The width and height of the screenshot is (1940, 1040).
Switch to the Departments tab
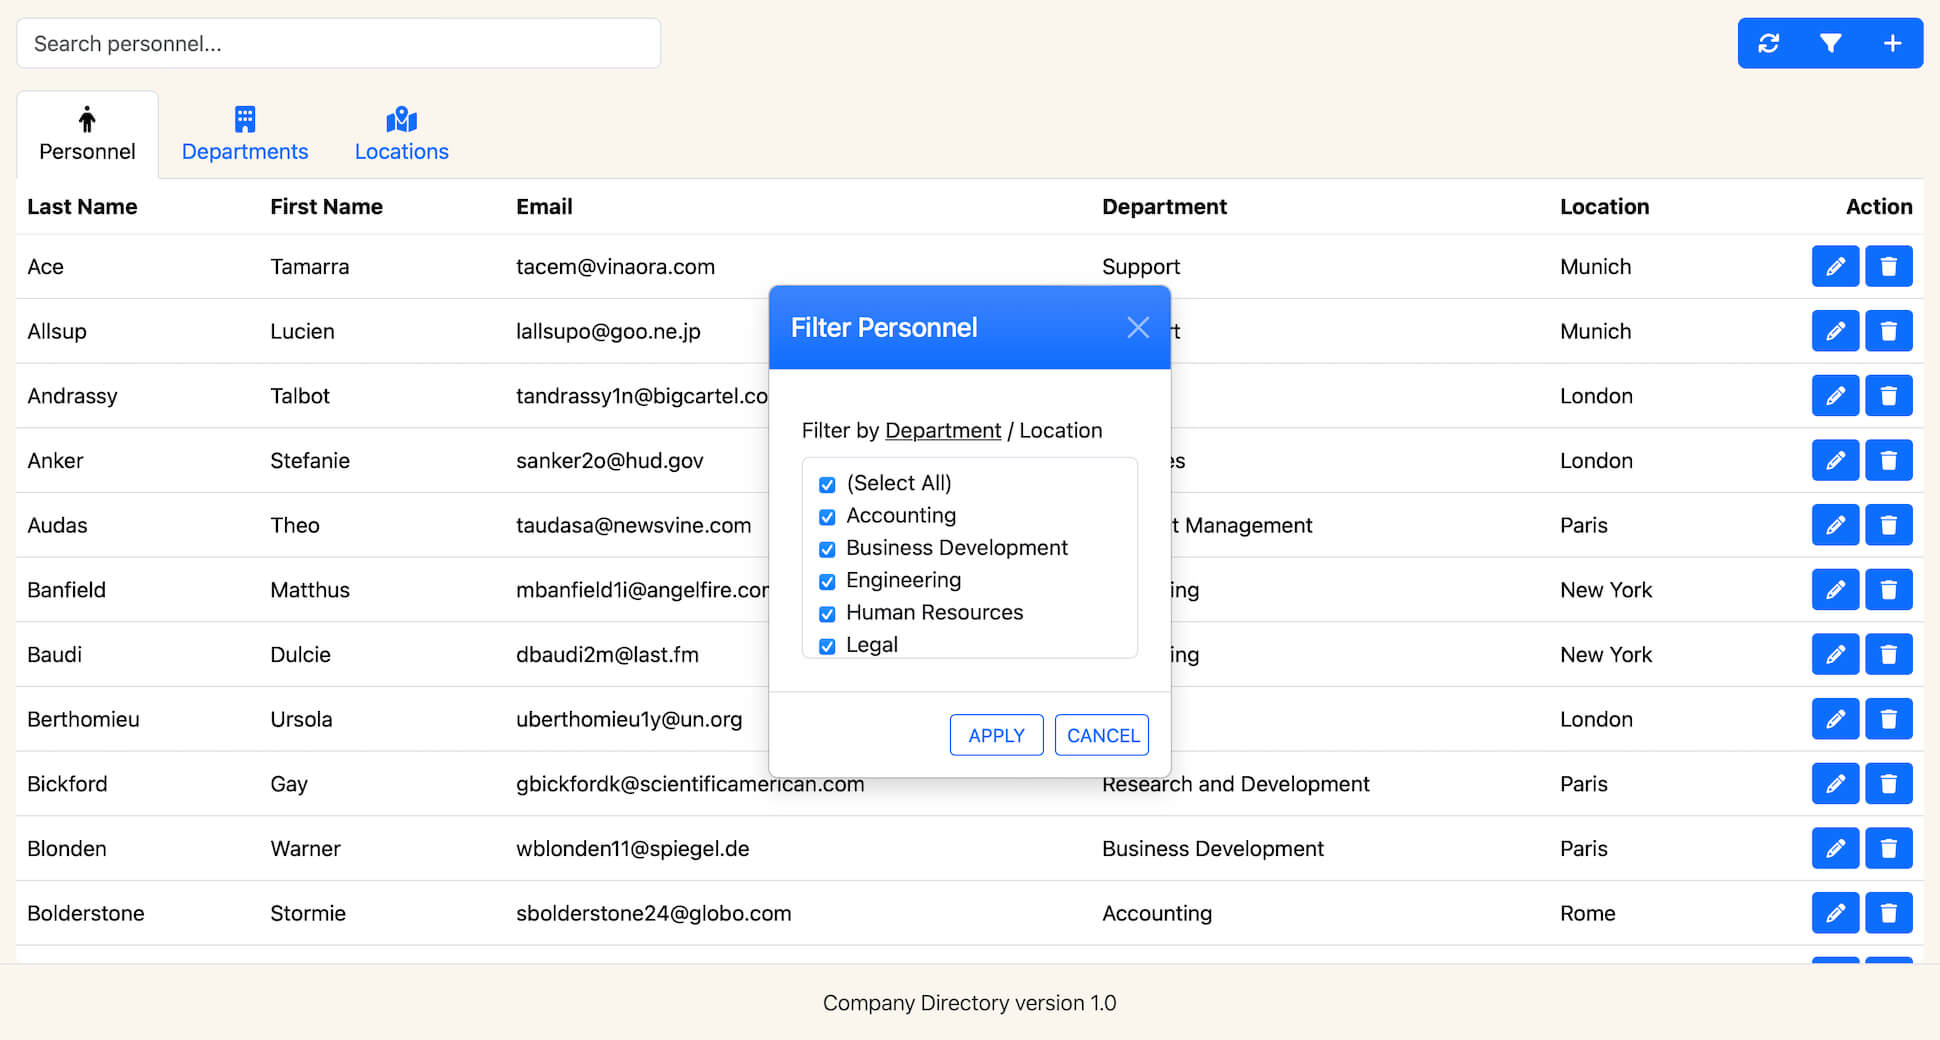(245, 135)
